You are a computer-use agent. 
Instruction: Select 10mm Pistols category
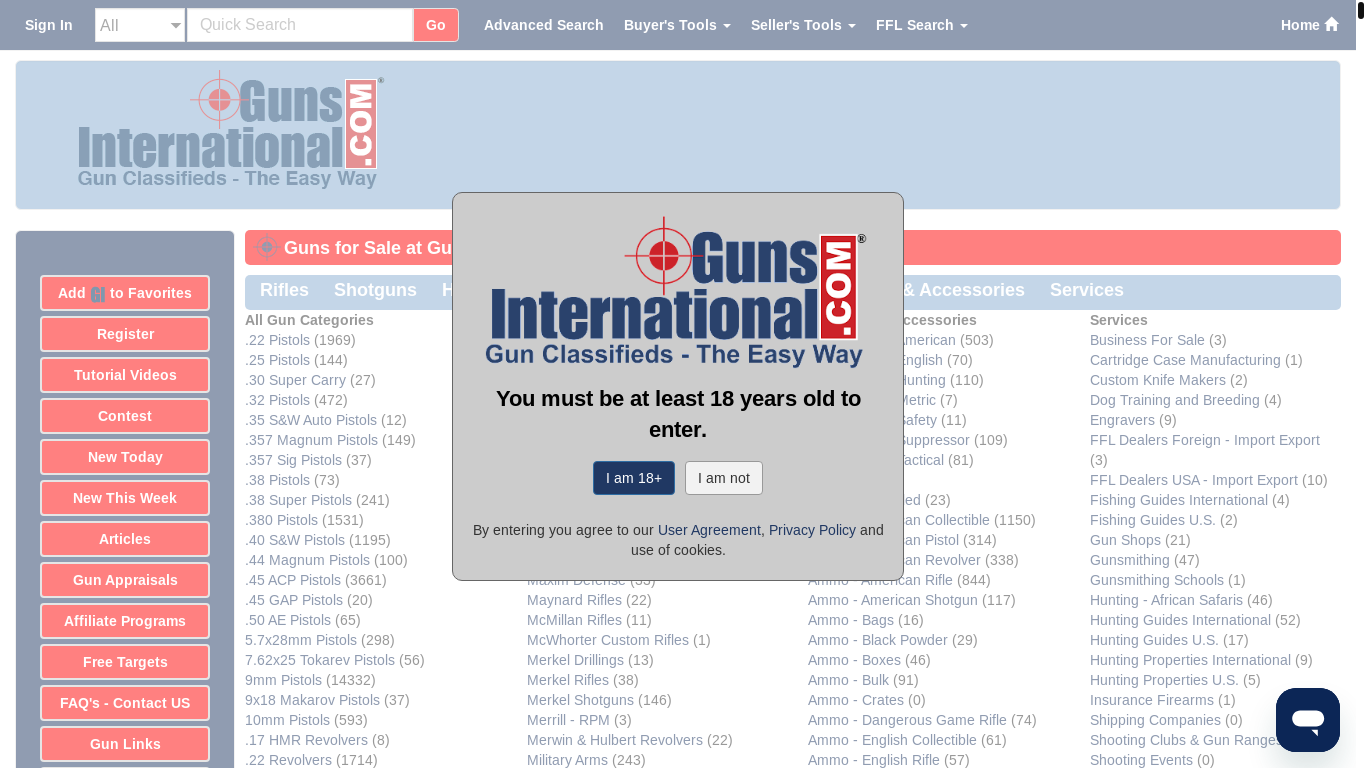point(287,720)
